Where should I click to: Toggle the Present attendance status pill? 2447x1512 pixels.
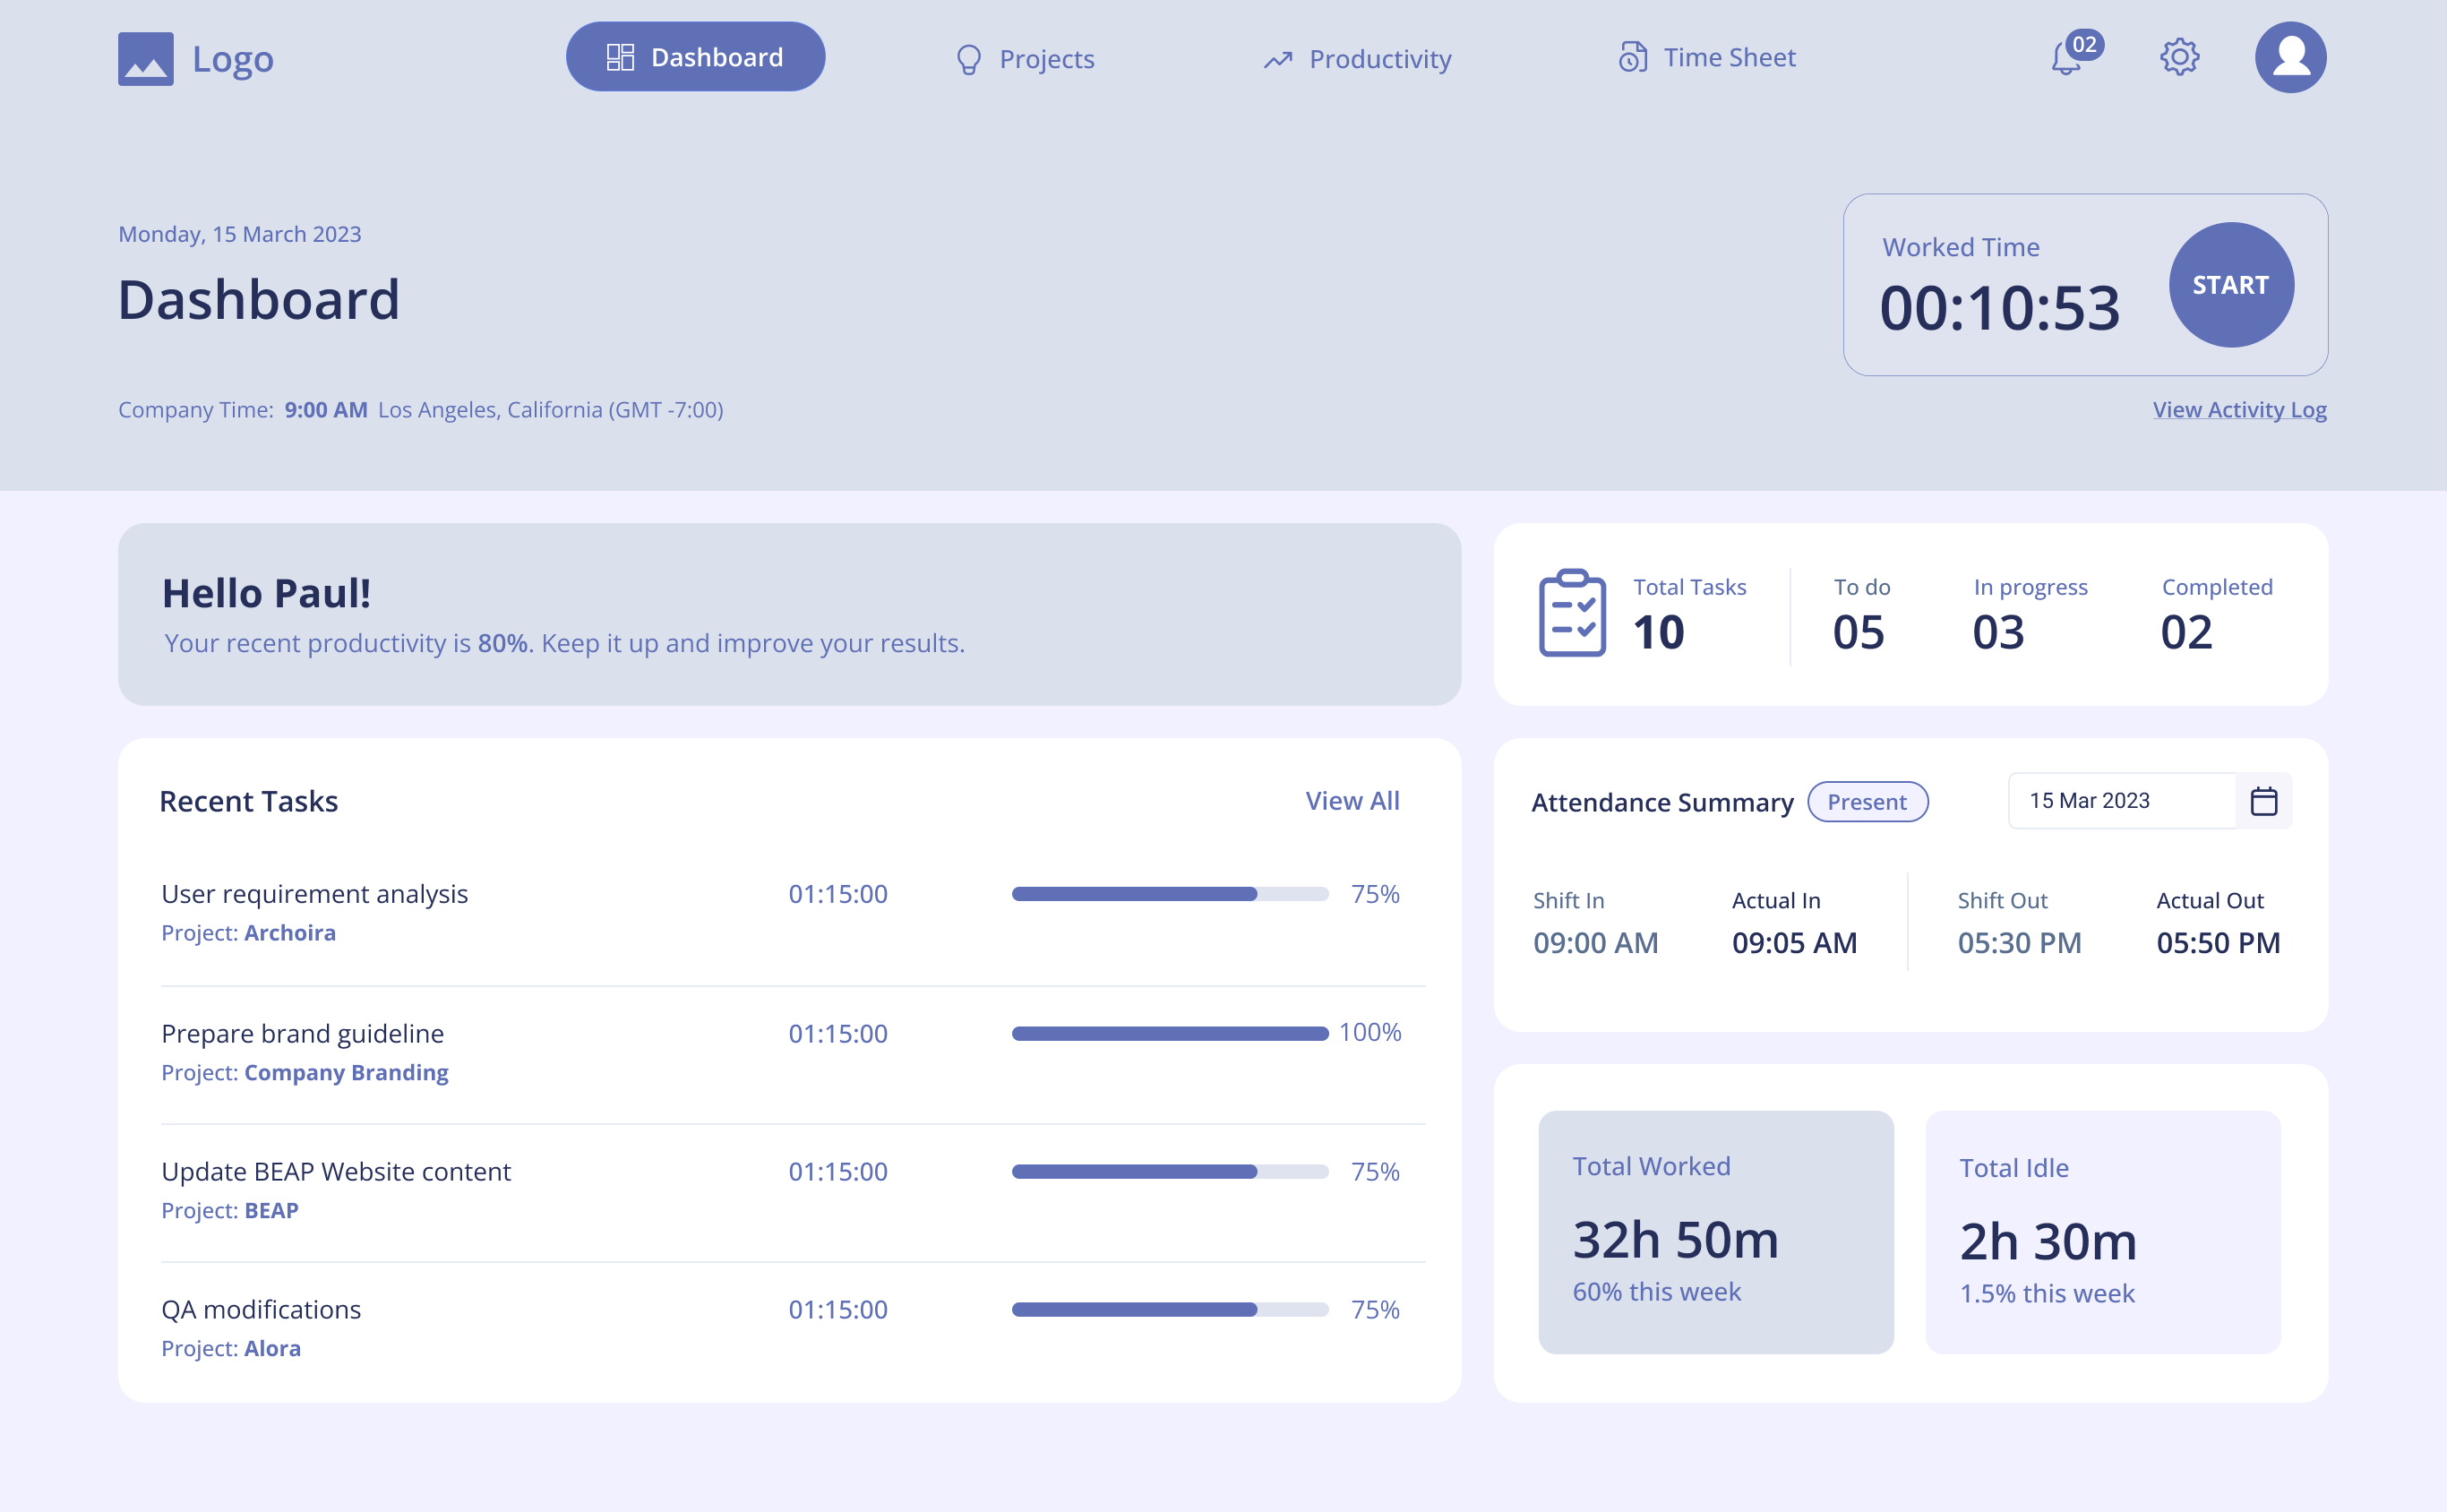point(1868,801)
